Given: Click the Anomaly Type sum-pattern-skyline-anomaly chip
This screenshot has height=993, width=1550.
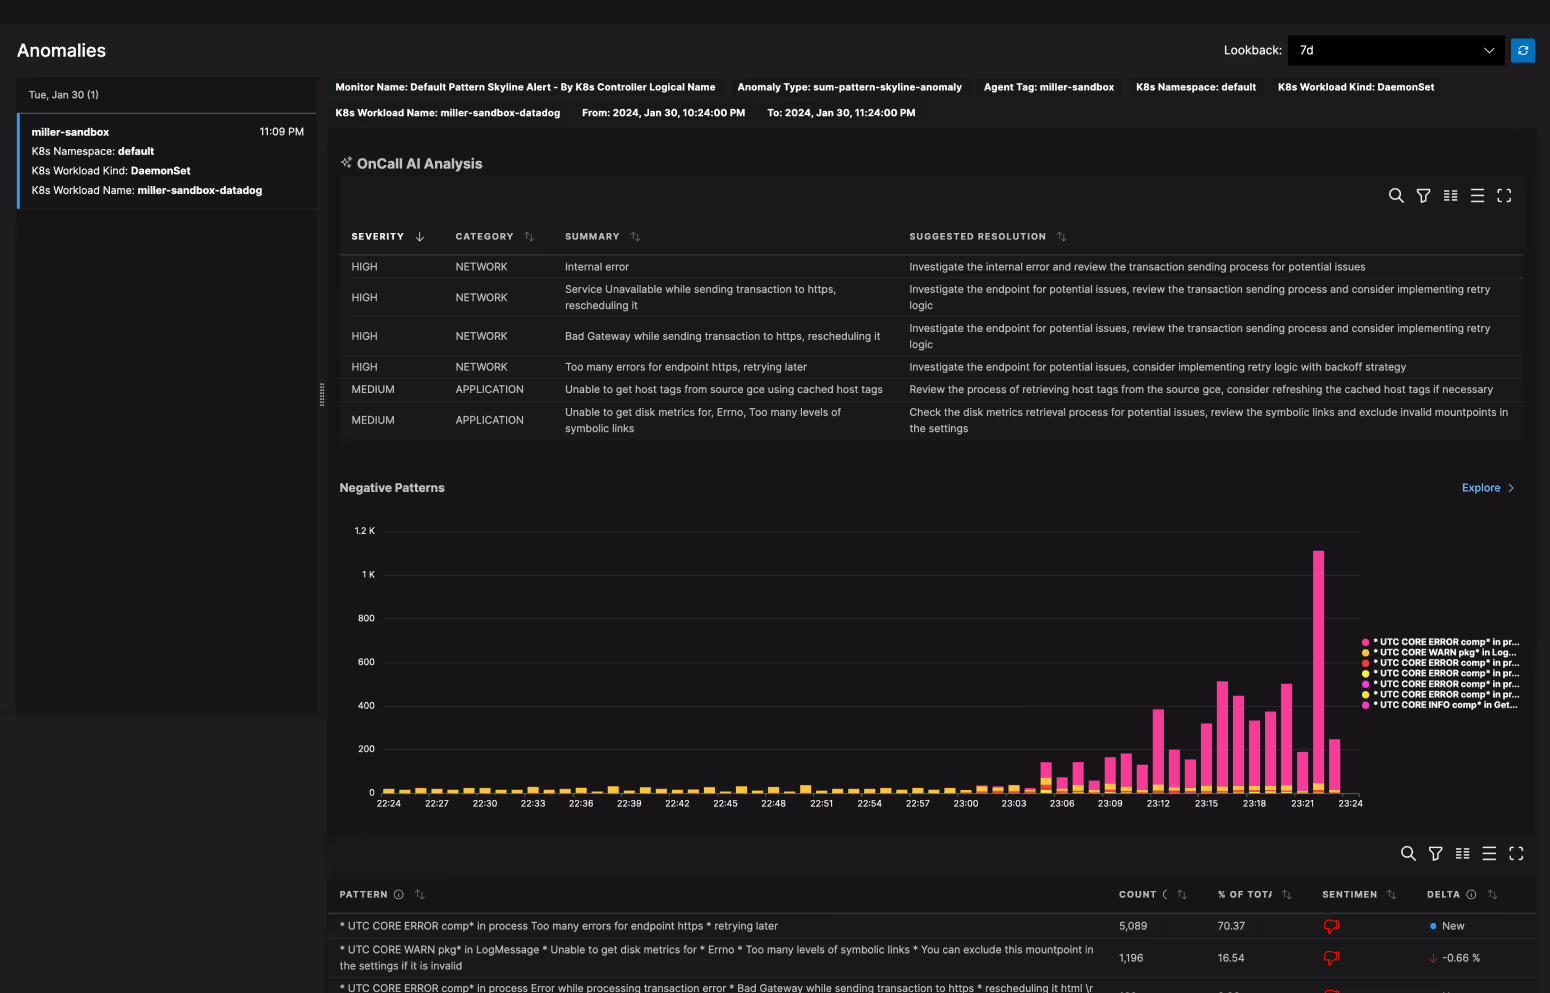Looking at the screenshot, I should point(849,87).
